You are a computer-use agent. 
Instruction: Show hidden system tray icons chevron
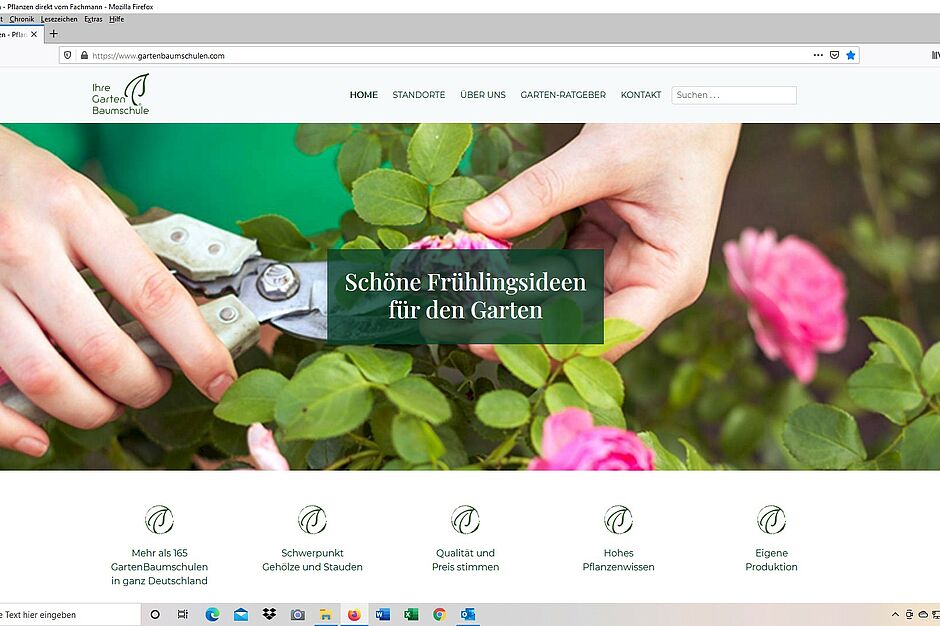[x=895, y=614]
